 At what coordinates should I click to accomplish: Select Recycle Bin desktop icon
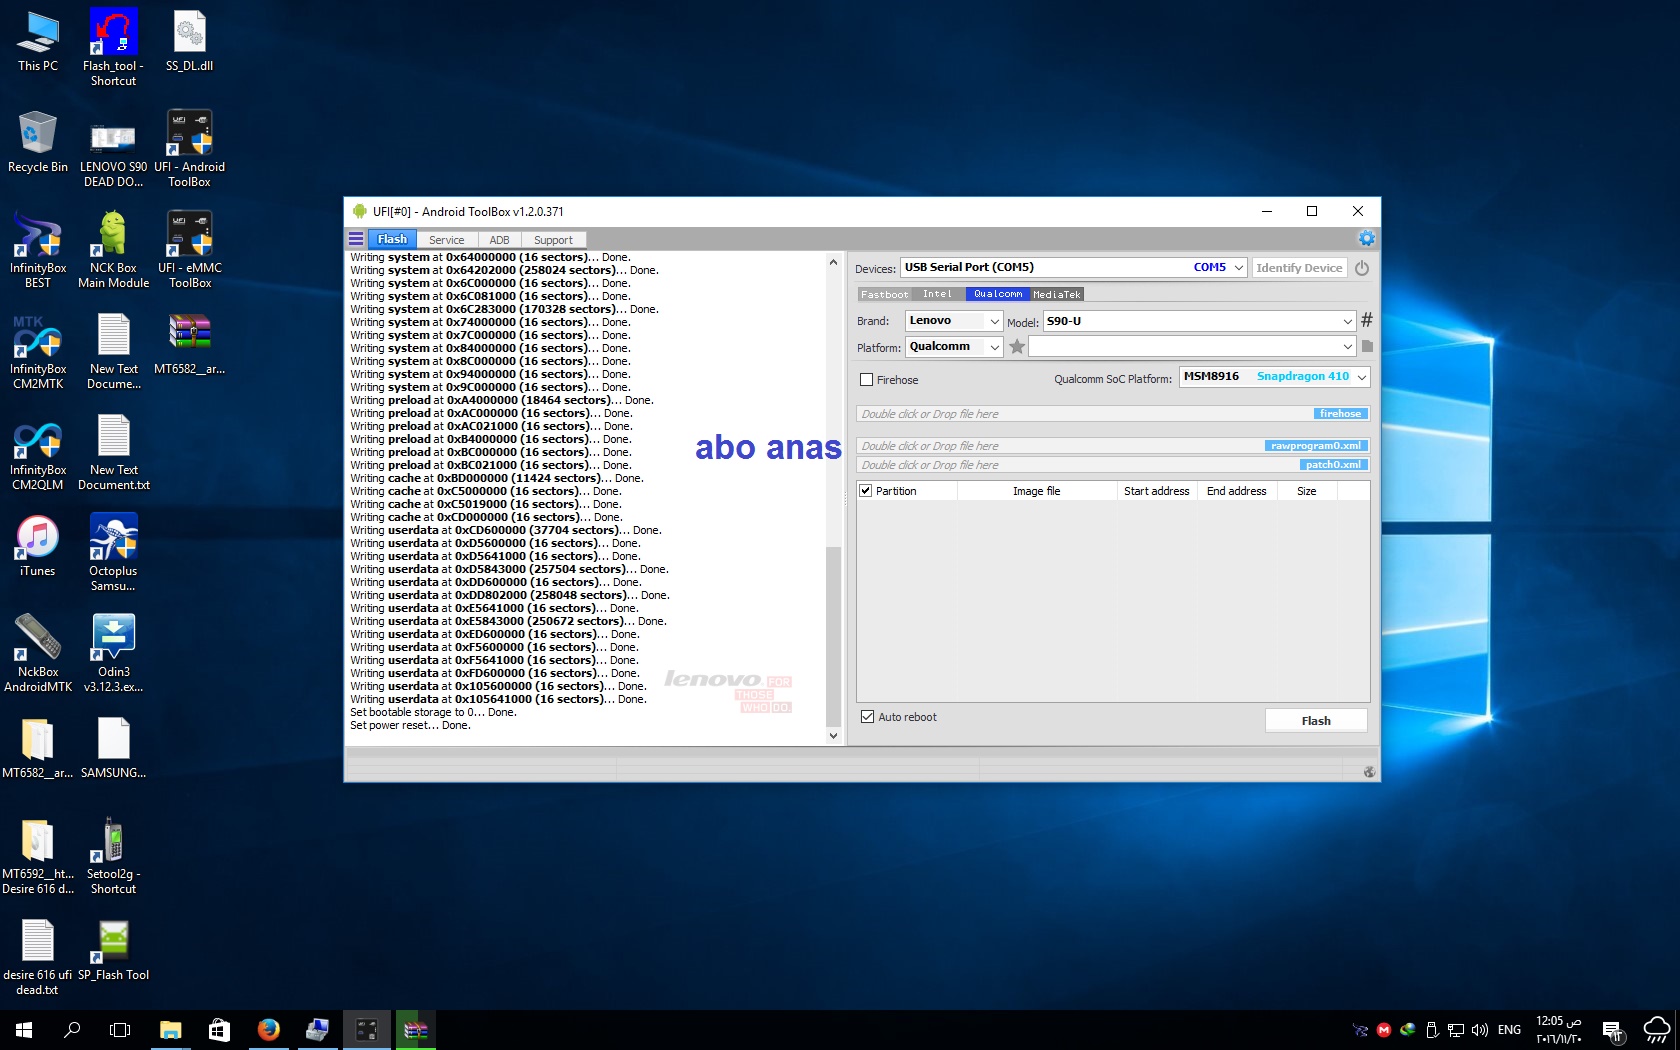pyautogui.click(x=38, y=142)
